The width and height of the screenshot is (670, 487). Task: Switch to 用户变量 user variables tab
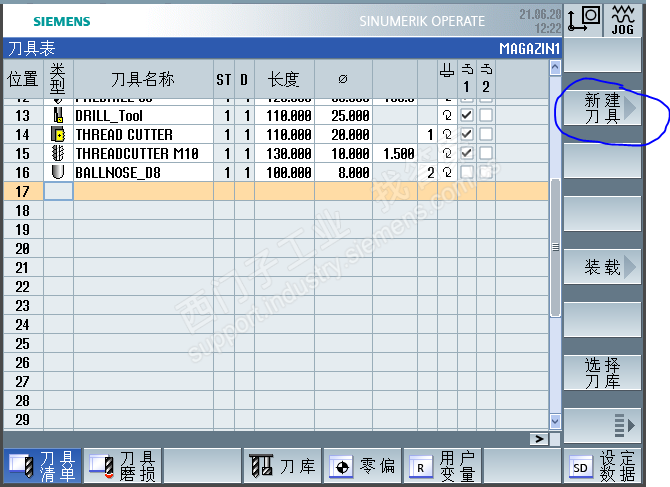pos(442,466)
